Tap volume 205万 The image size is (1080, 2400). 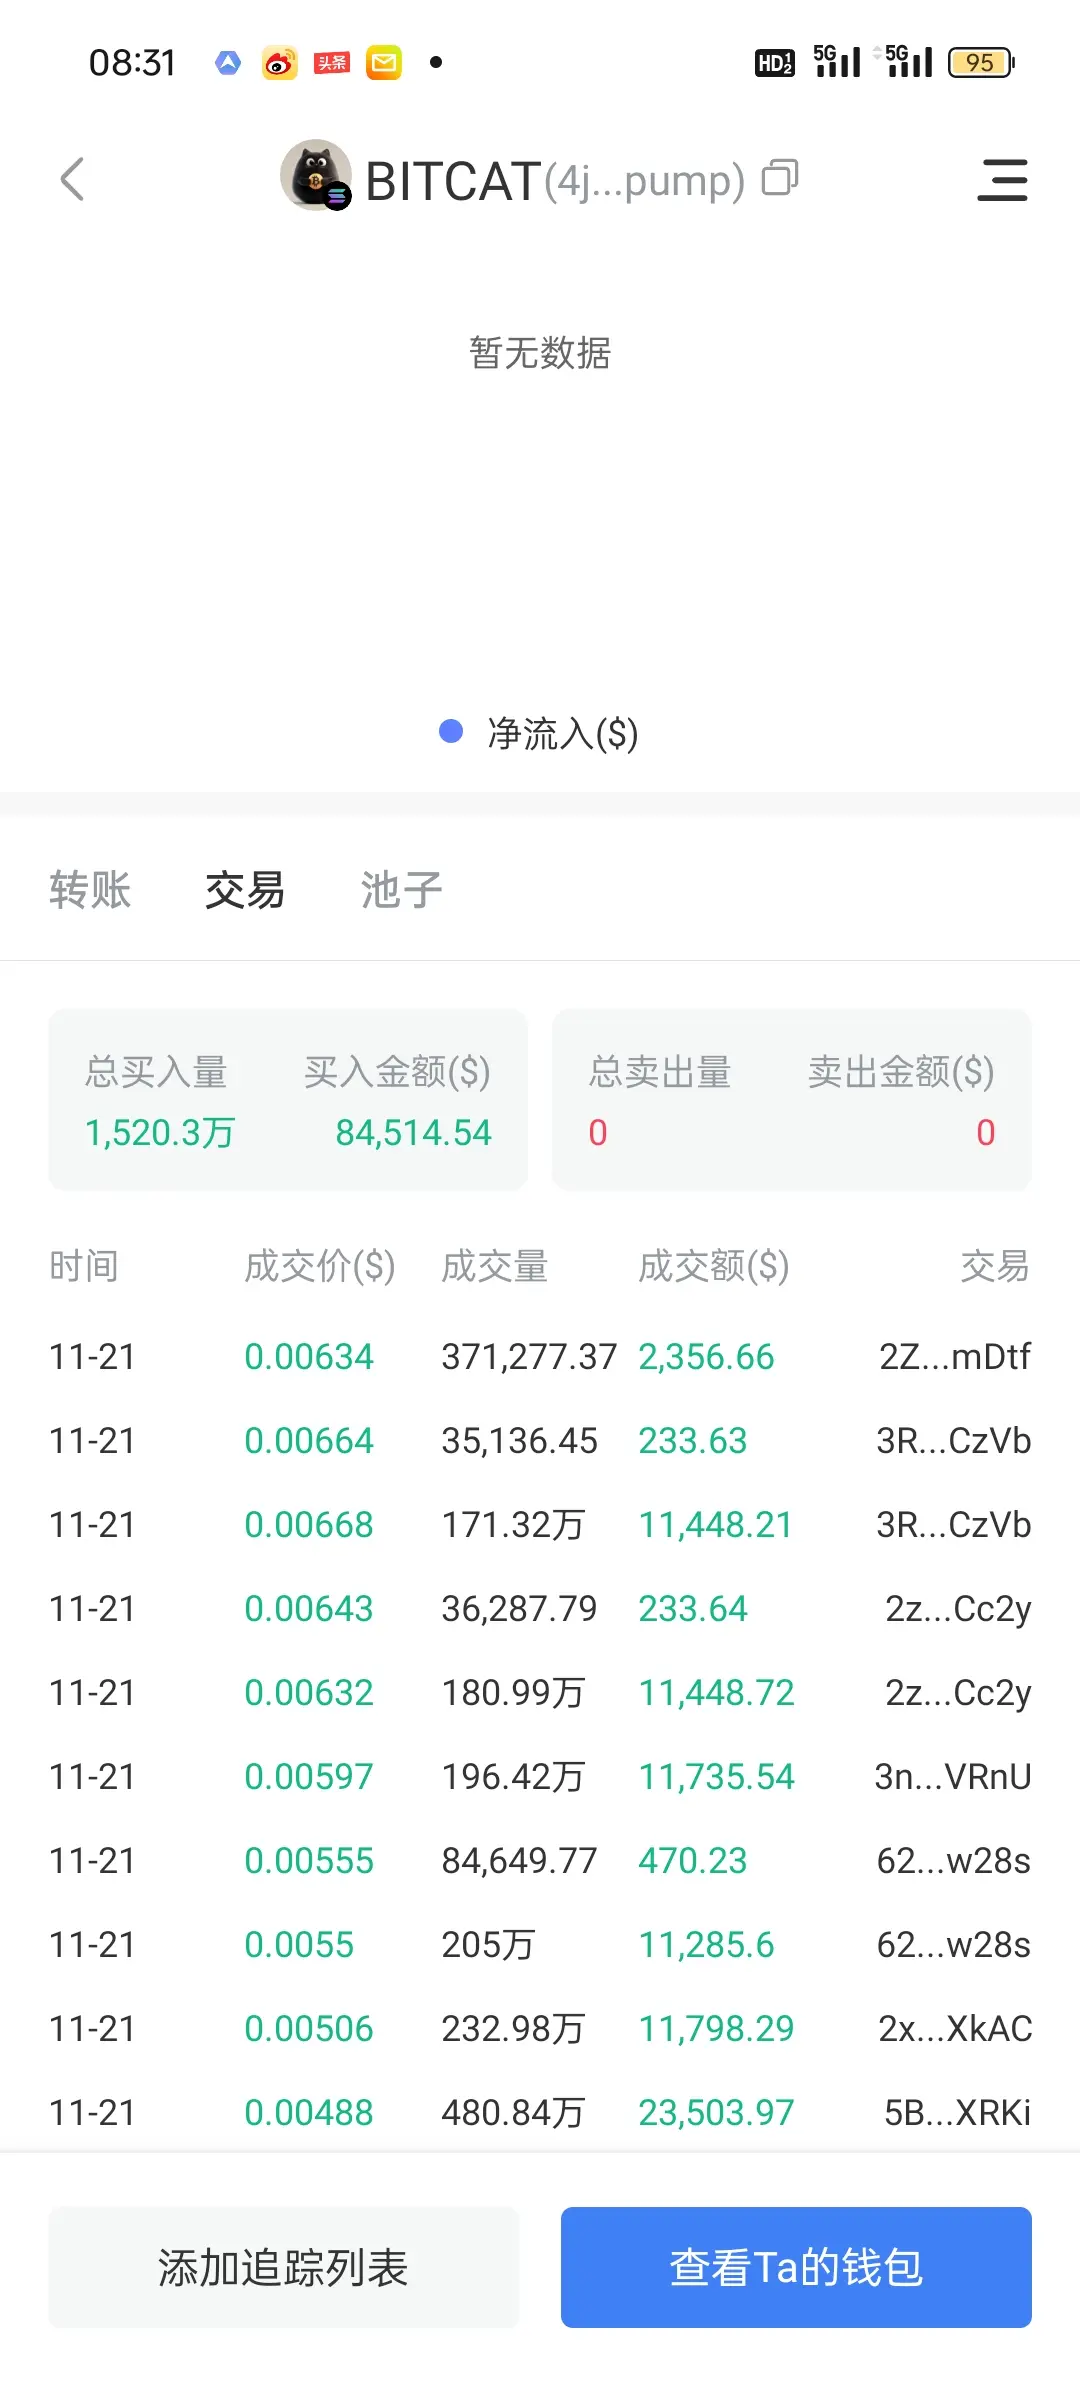[489, 1945]
